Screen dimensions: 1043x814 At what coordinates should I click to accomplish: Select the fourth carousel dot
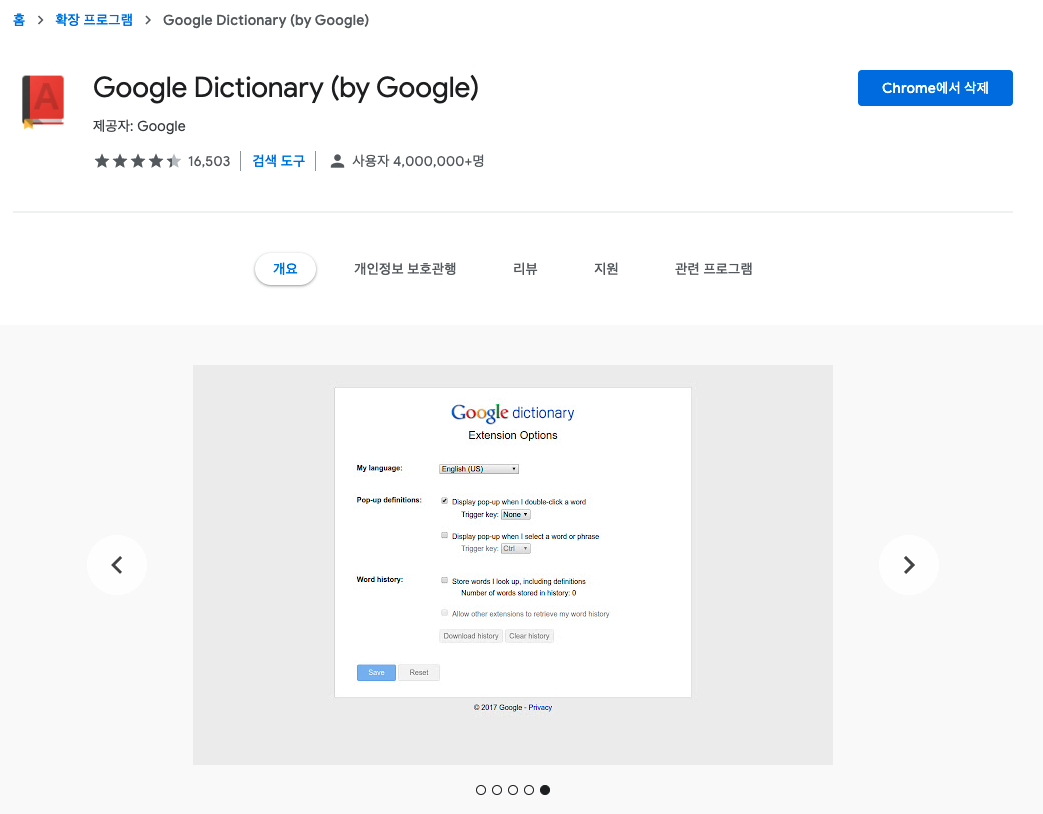pos(529,790)
